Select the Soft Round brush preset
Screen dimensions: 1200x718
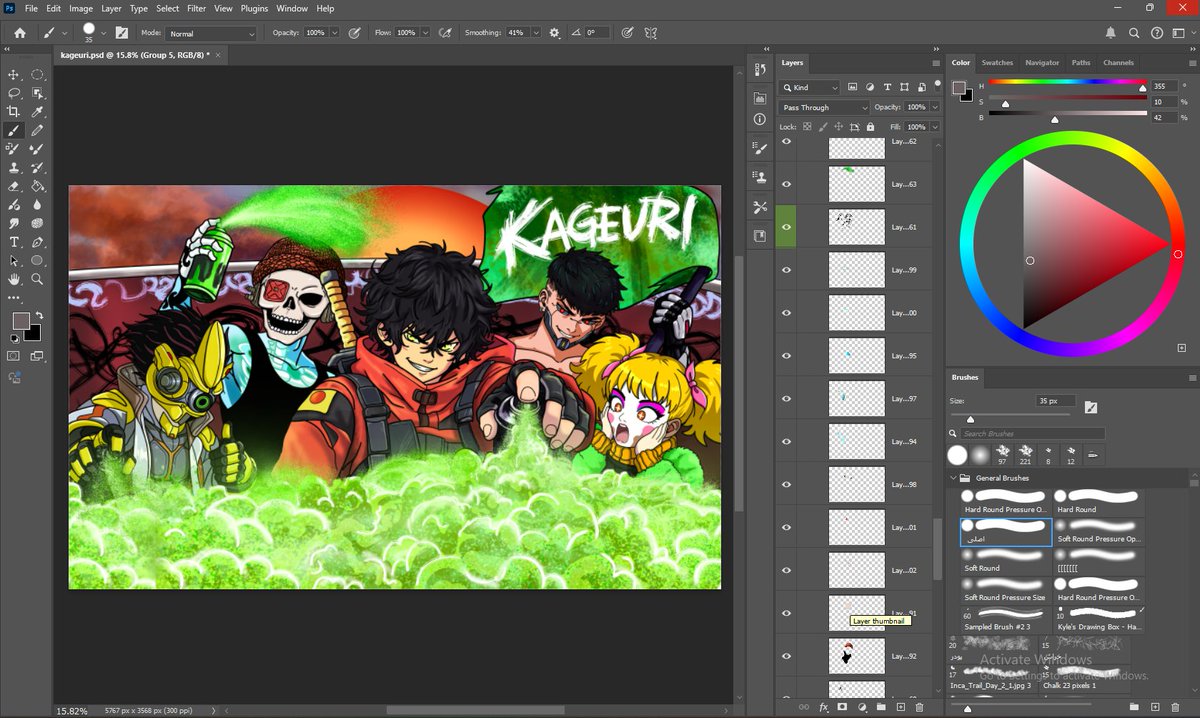(1005, 560)
